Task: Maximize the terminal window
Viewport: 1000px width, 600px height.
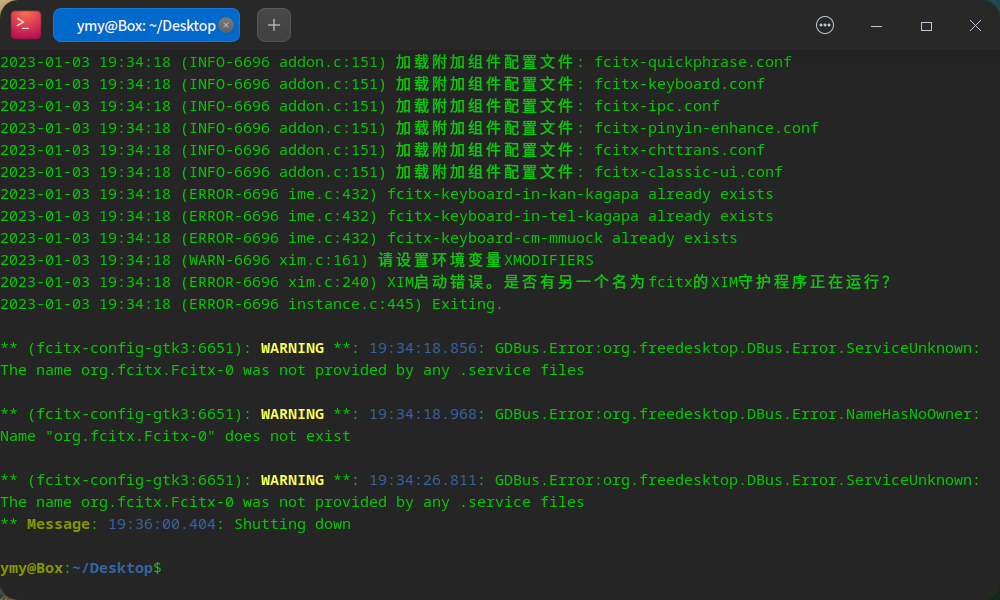Action: coord(926,25)
